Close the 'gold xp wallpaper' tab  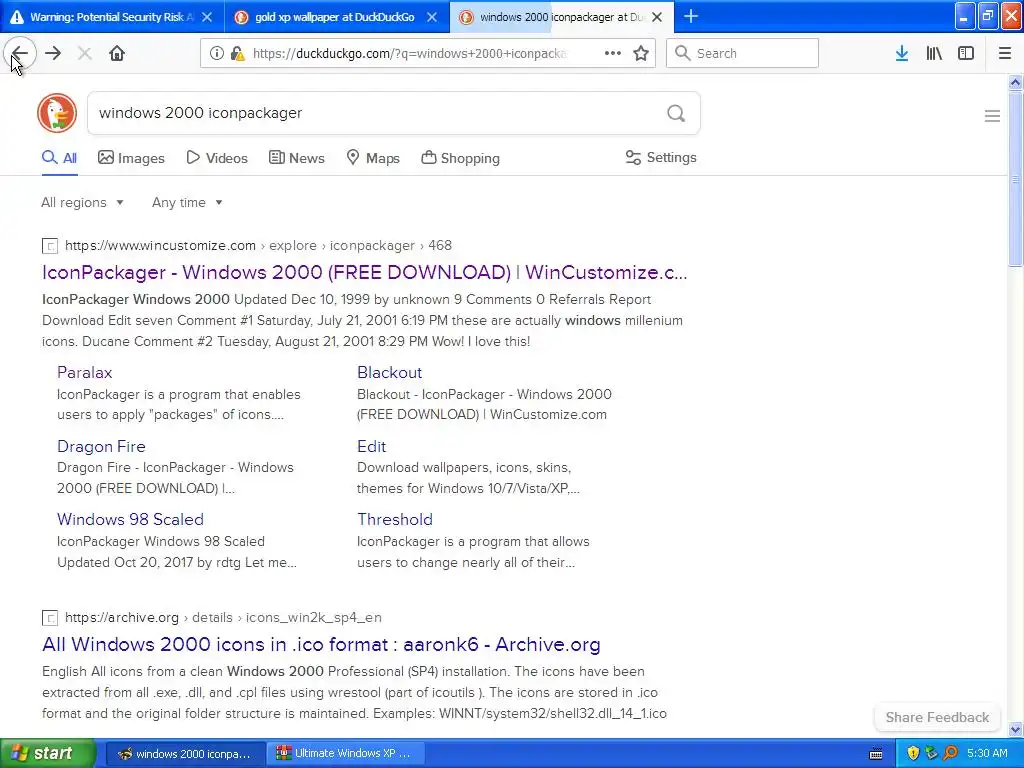432,17
